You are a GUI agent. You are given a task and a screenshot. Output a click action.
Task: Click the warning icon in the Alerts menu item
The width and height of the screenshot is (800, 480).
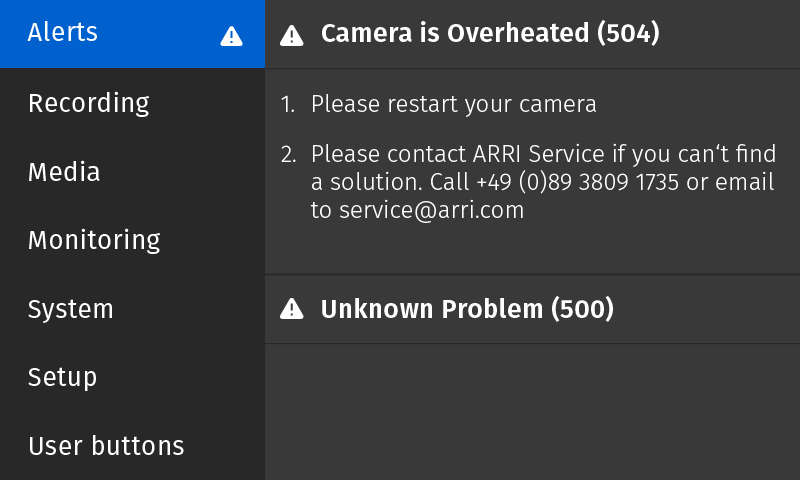[x=231, y=36]
